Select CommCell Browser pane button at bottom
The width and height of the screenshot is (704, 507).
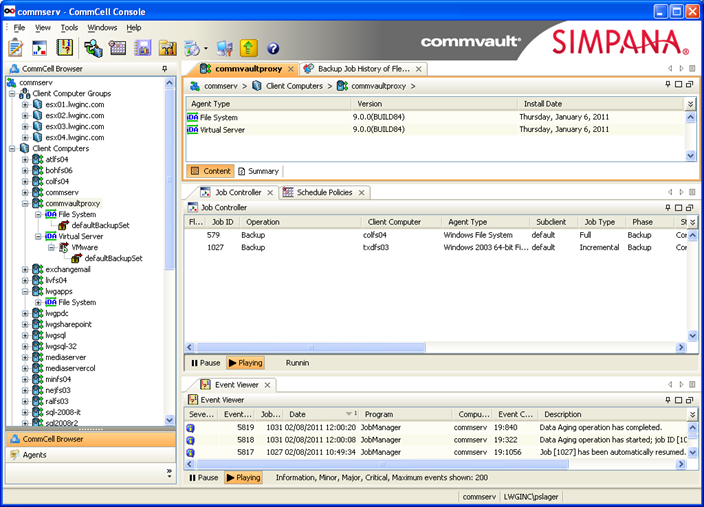click(90, 439)
